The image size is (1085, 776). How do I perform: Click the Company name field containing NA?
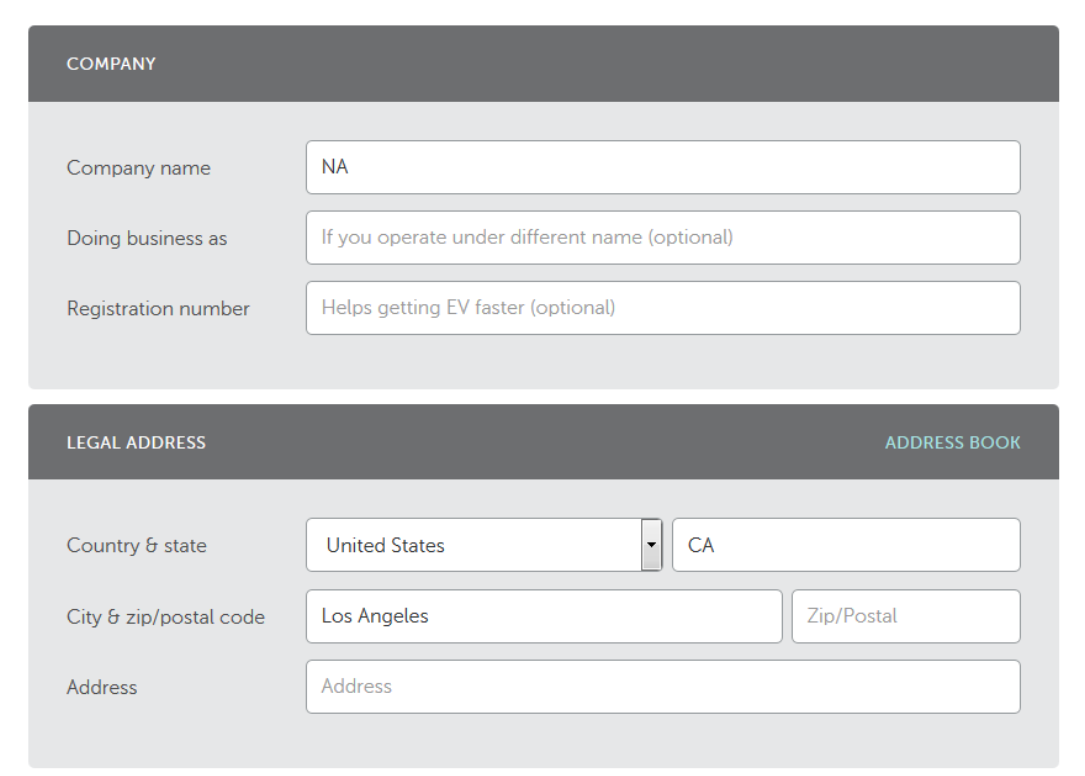663,168
